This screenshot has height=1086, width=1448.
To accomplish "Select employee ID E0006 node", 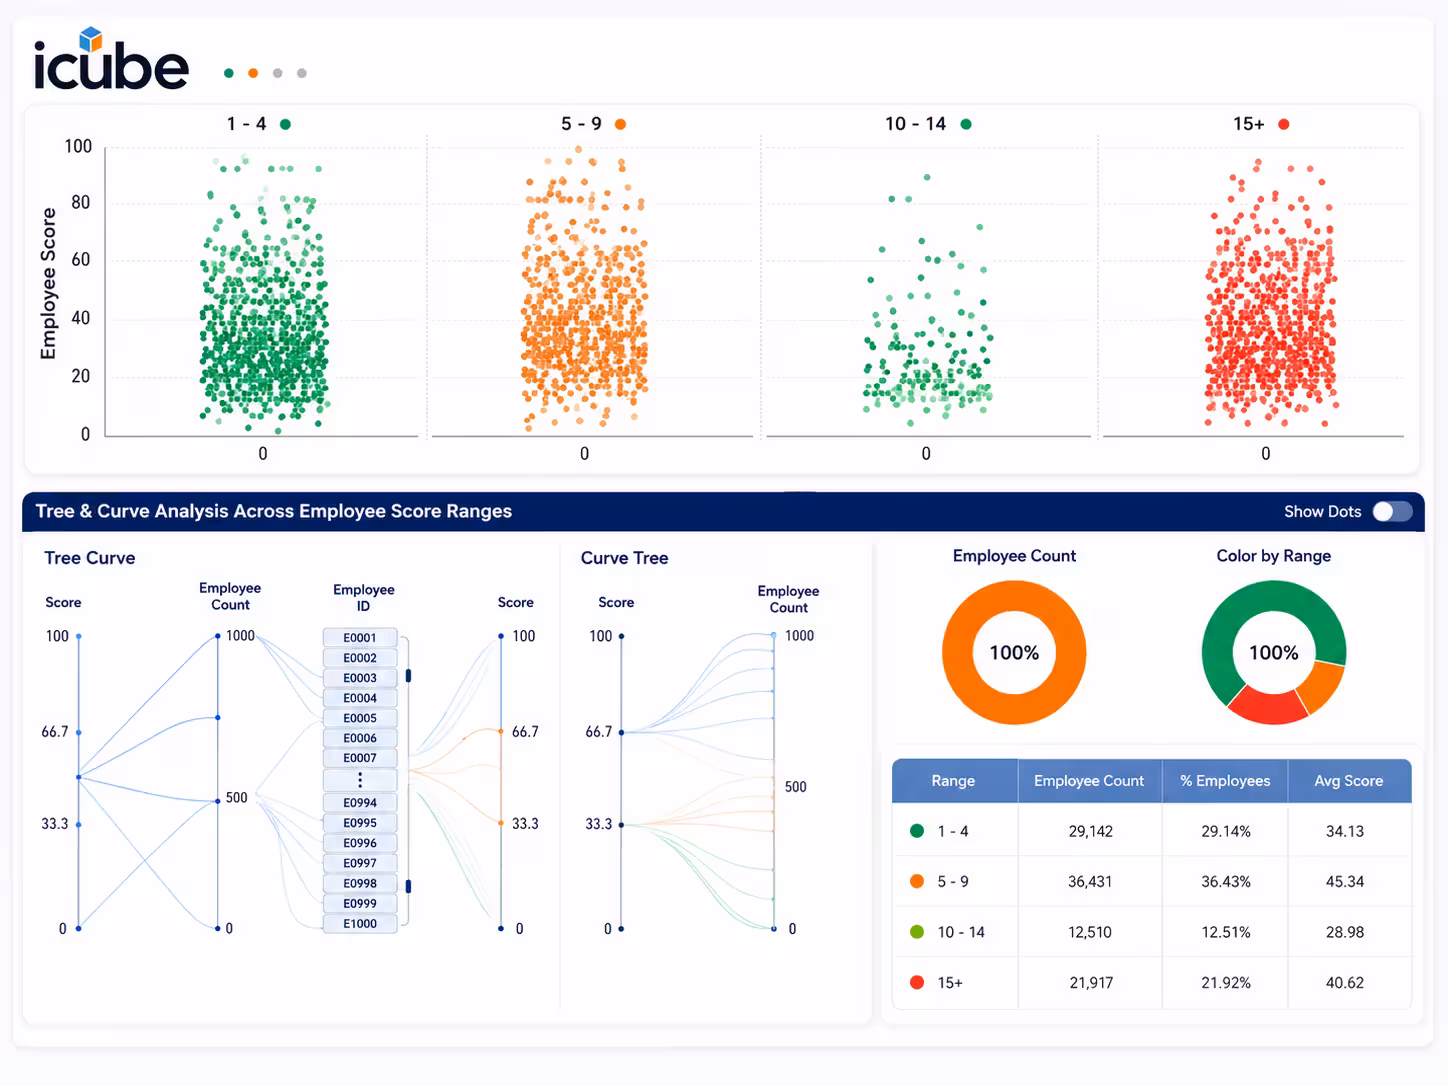I will (360, 738).
